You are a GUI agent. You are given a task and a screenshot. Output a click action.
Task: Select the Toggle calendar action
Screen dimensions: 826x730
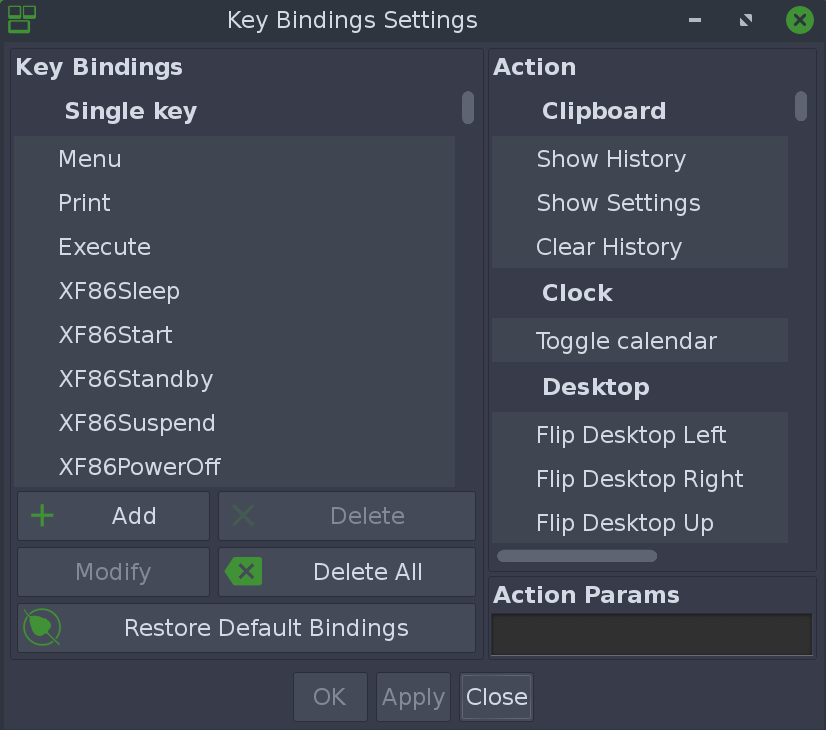click(626, 341)
